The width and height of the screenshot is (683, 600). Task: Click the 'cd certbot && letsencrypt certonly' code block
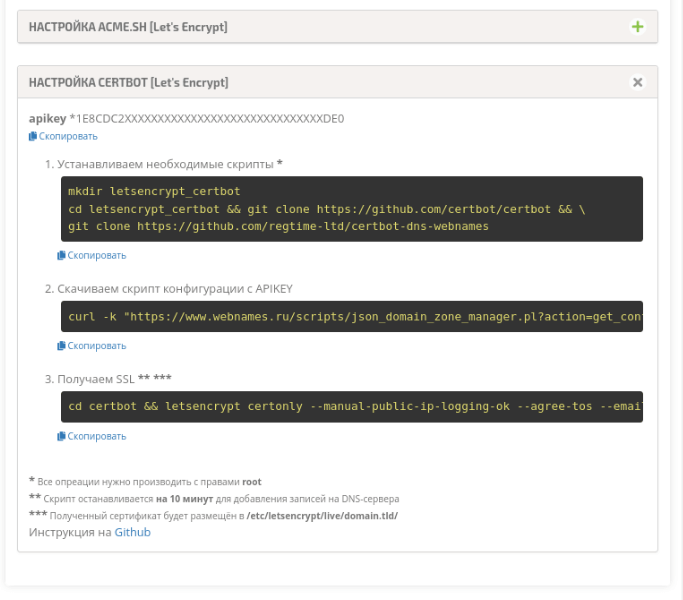point(352,407)
